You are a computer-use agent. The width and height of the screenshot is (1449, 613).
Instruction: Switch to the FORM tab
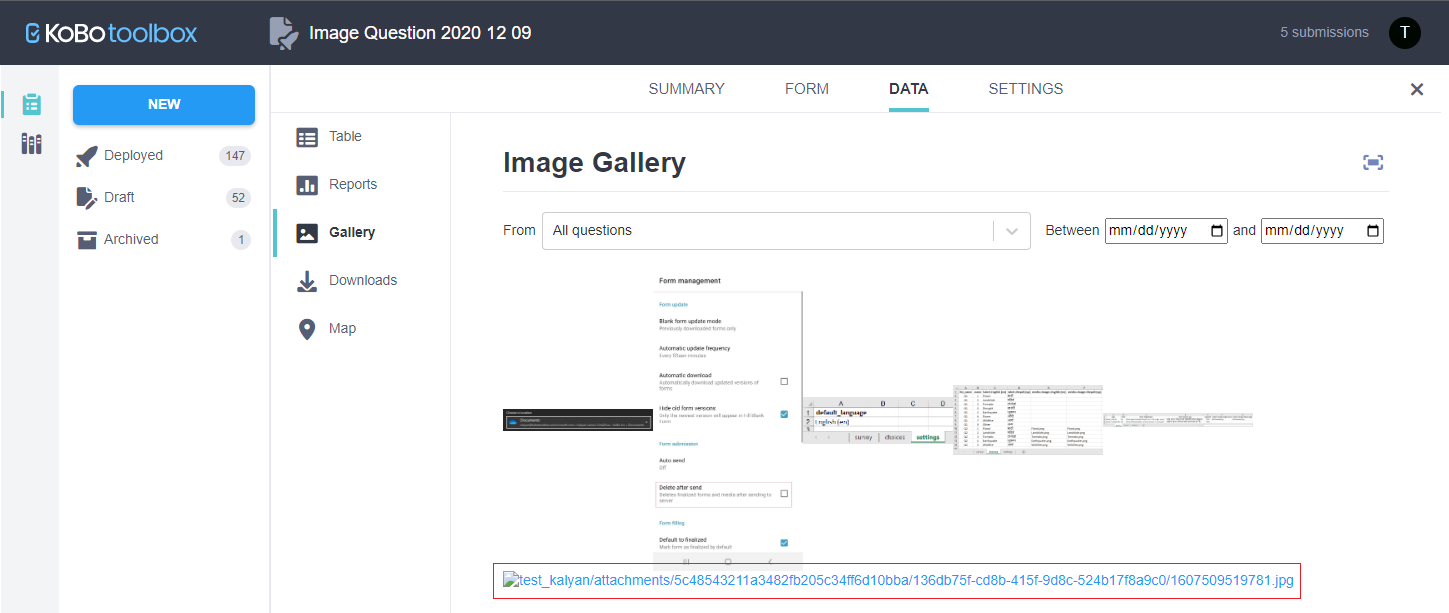point(806,88)
